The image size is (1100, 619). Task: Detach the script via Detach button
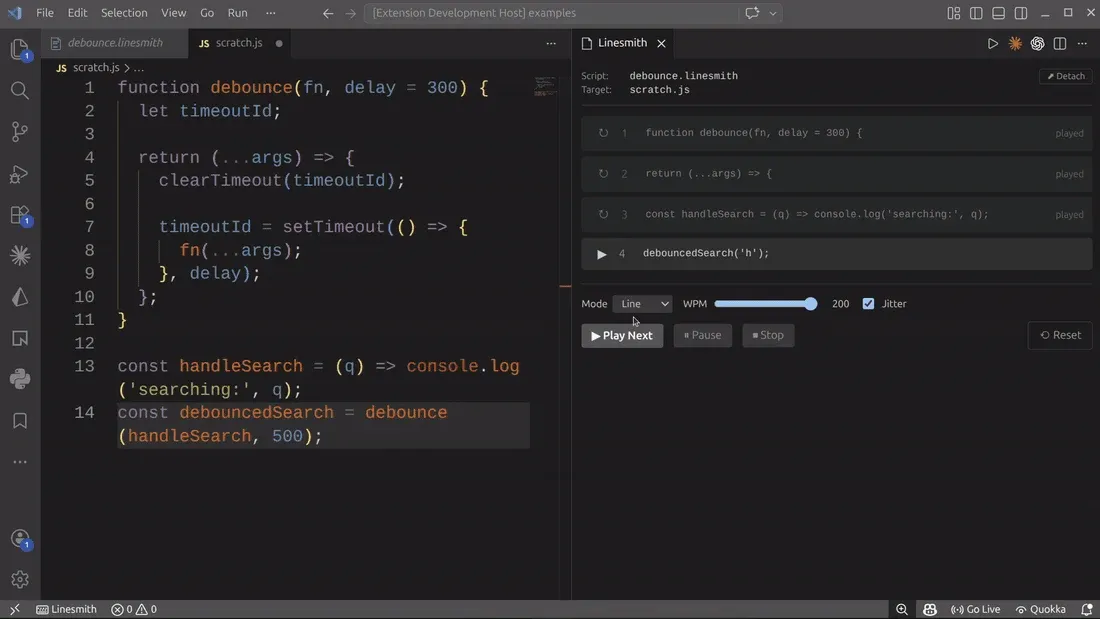point(1066,76)
